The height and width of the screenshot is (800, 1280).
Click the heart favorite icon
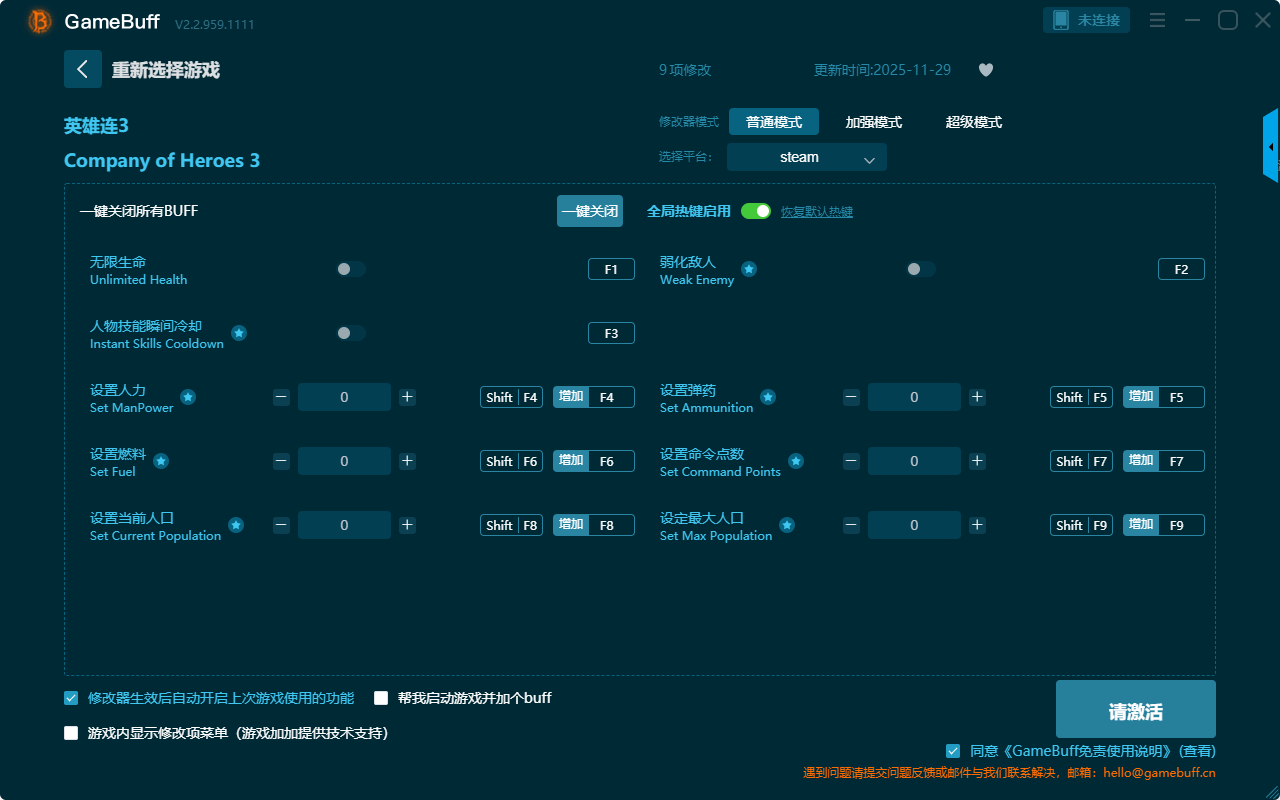pos(986,70)
